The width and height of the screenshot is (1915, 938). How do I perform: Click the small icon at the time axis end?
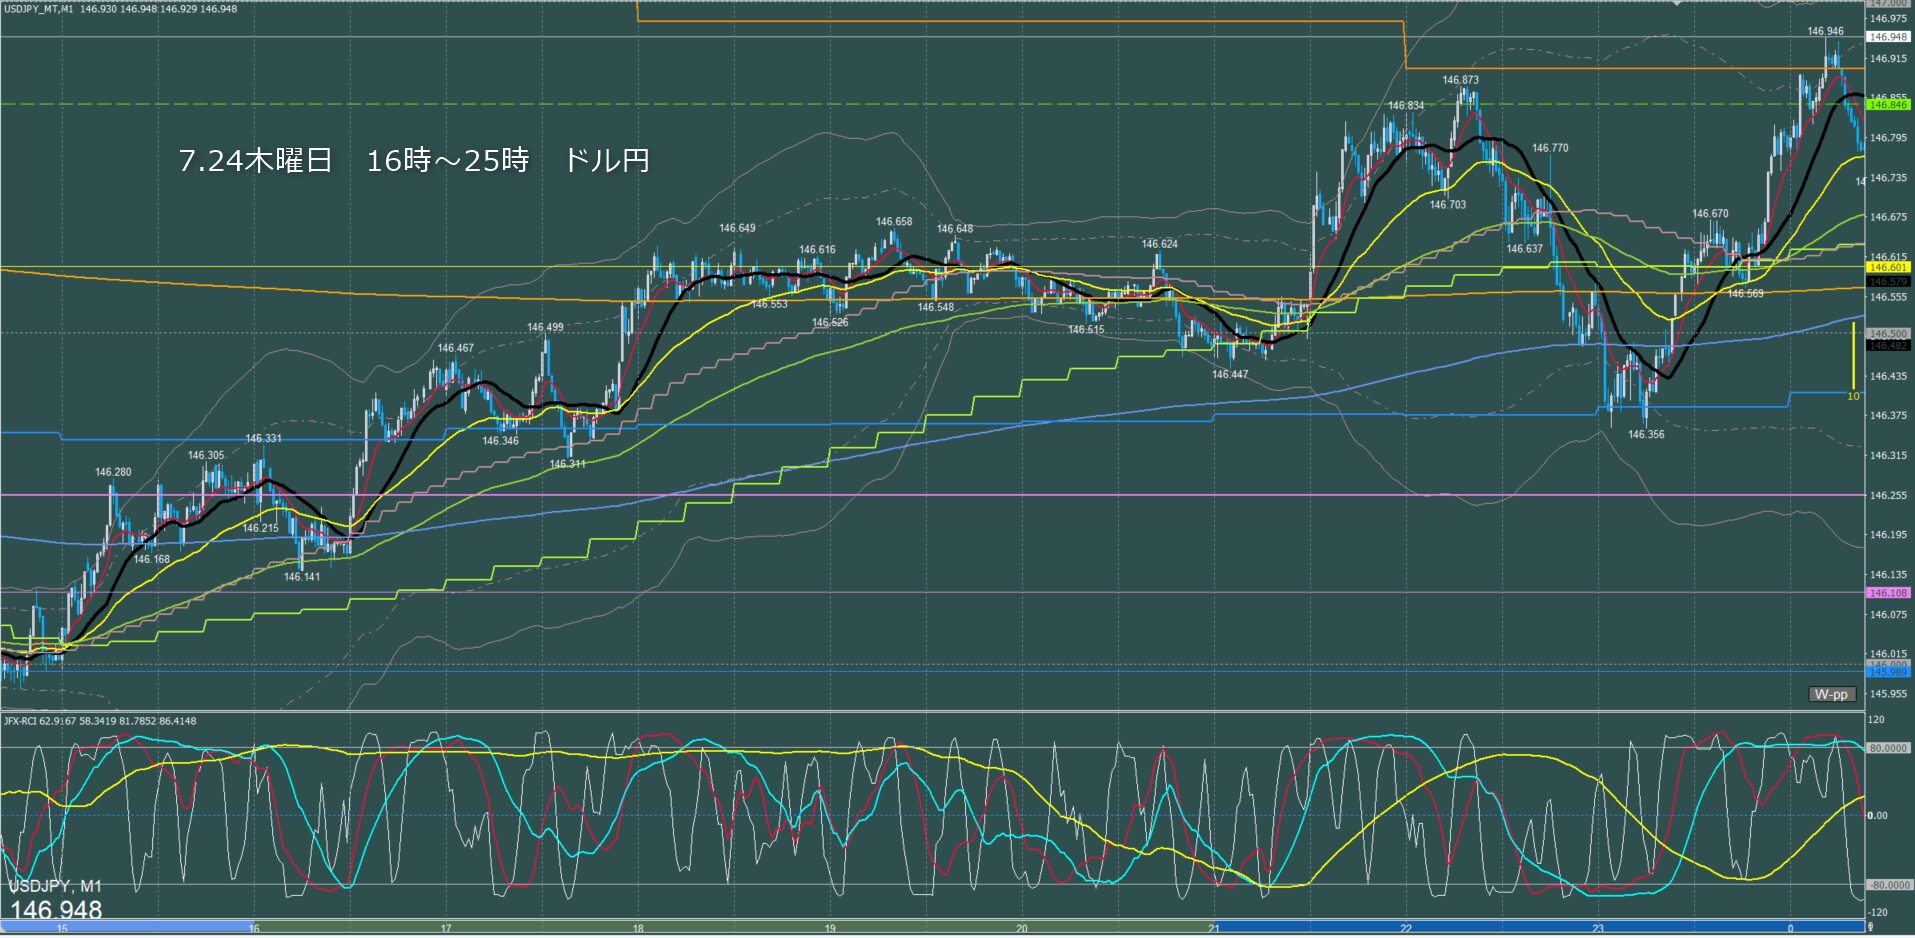1871,928
